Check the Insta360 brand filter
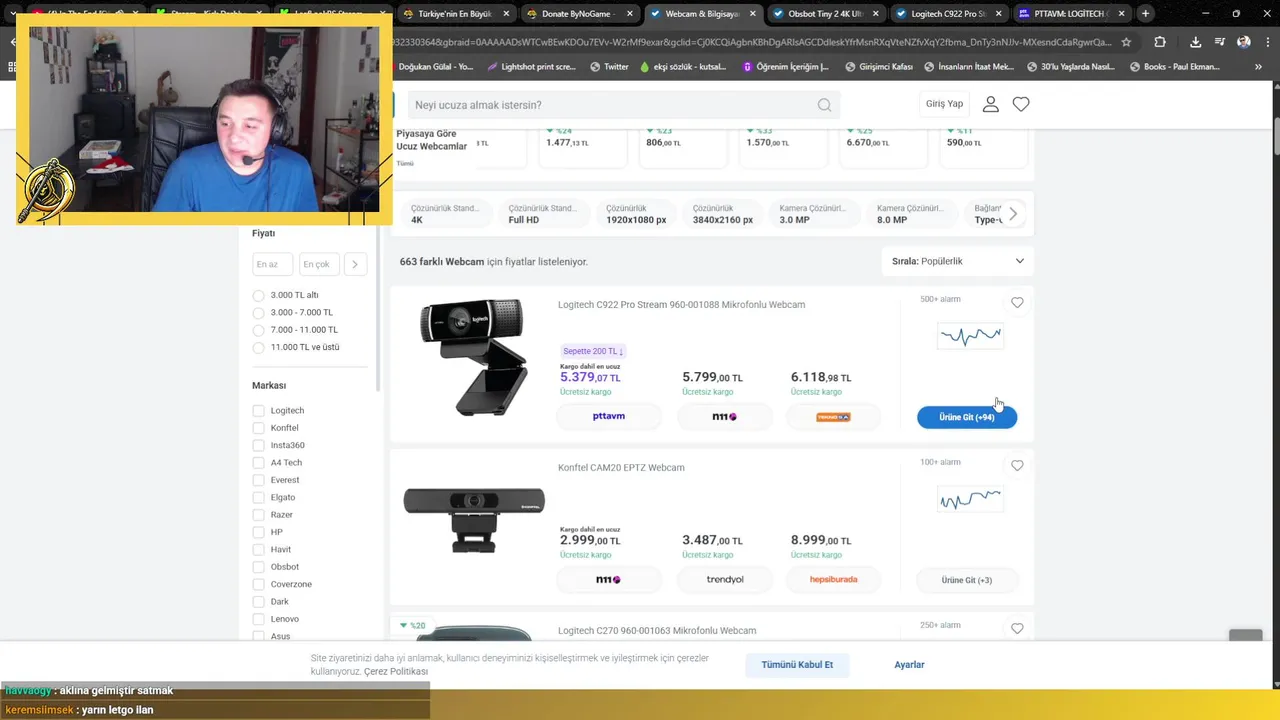This screenshot has width=1280, height=720. (259, 445)
